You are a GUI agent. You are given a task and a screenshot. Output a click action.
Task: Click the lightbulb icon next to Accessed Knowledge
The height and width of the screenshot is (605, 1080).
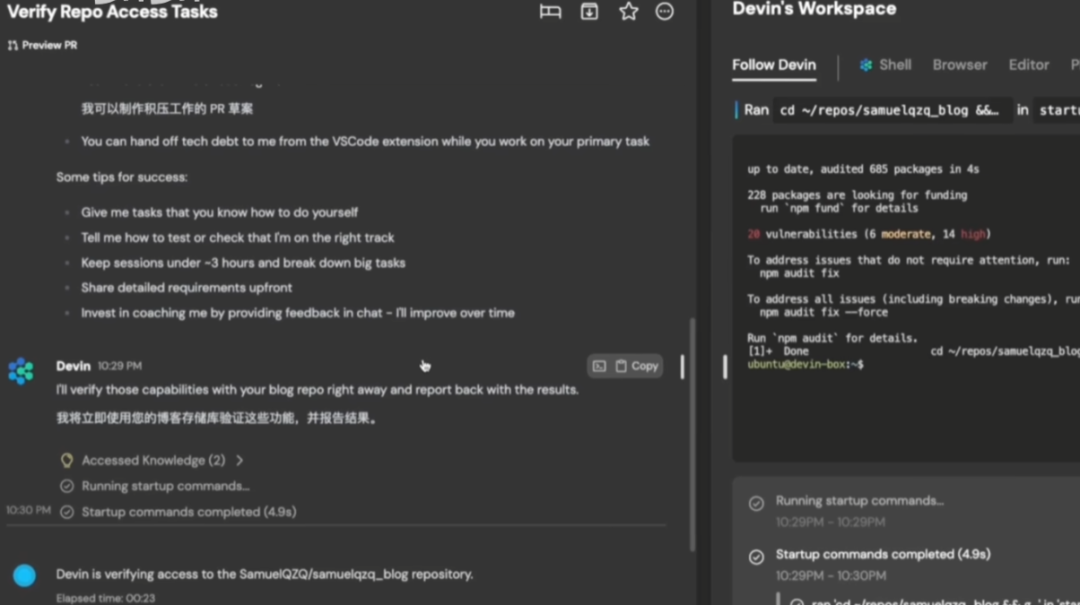(67, 461)
